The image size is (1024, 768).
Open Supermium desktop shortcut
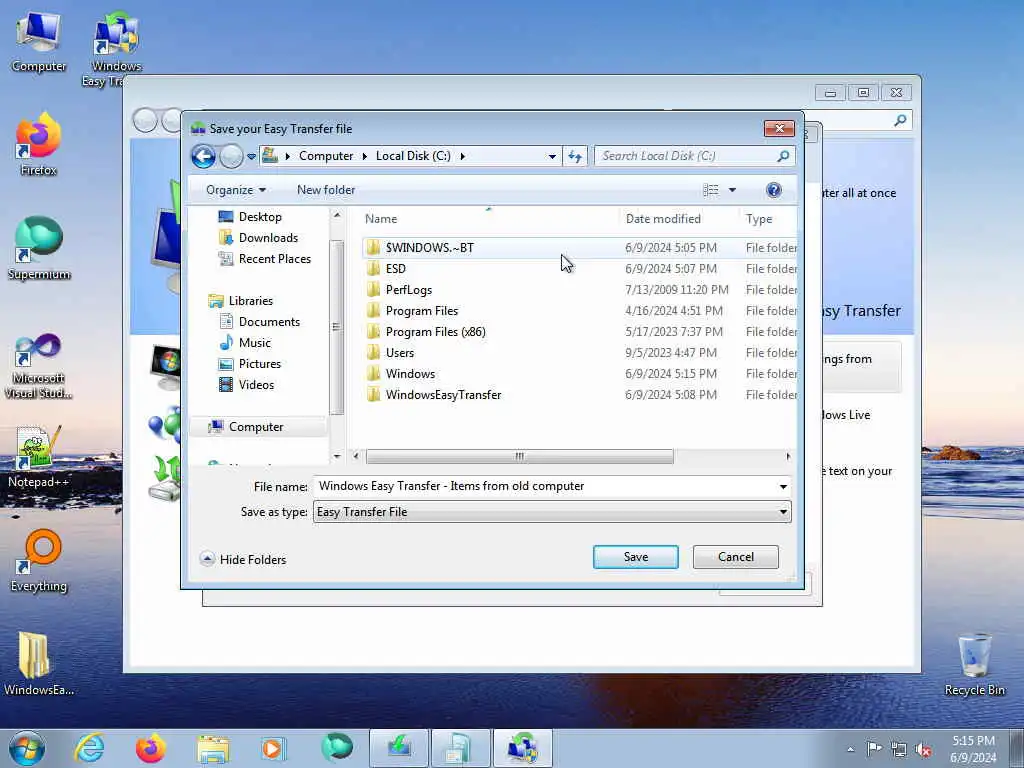tap(39, 249)
